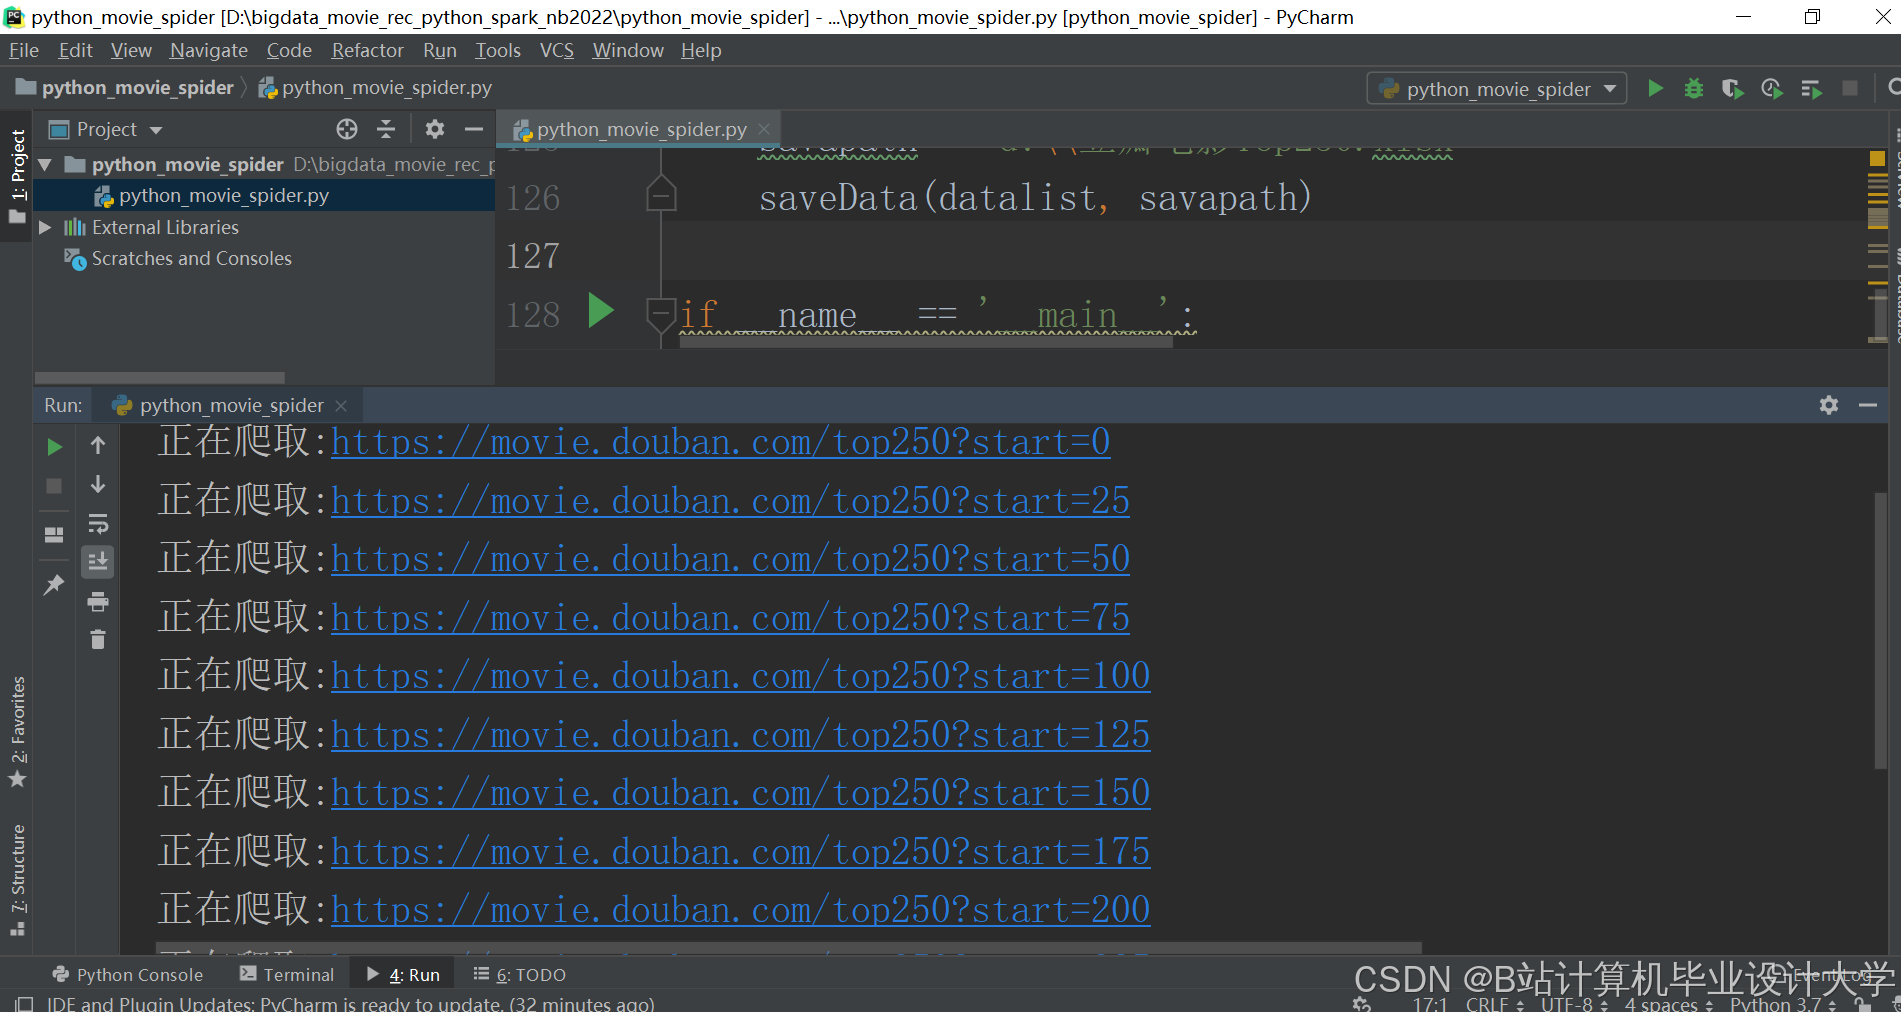This screenshot has width=1901, height=1012.
Task: Open douban link with start=150
Action: tap(740, 793)
